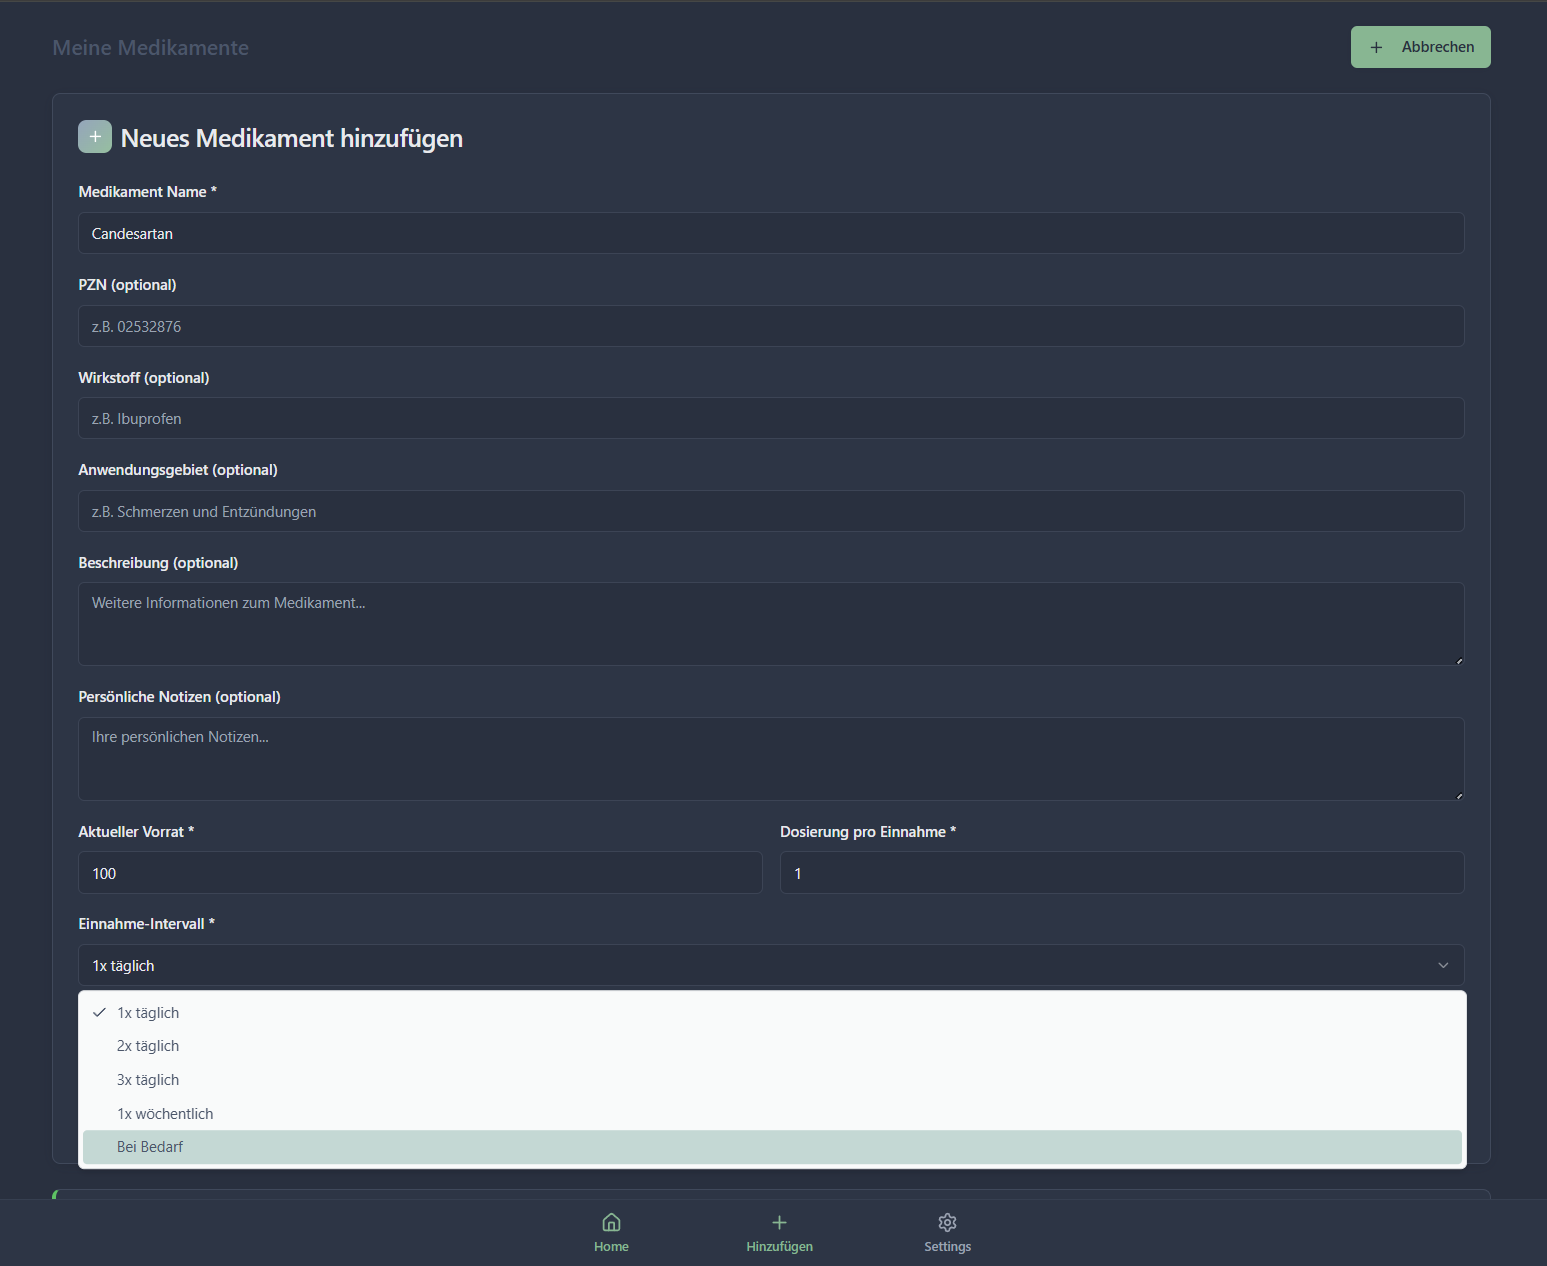1547x1266 pixels.
Task: Click the resize handle of Persönliche Notizen
Action: [x=1459, y=796]
